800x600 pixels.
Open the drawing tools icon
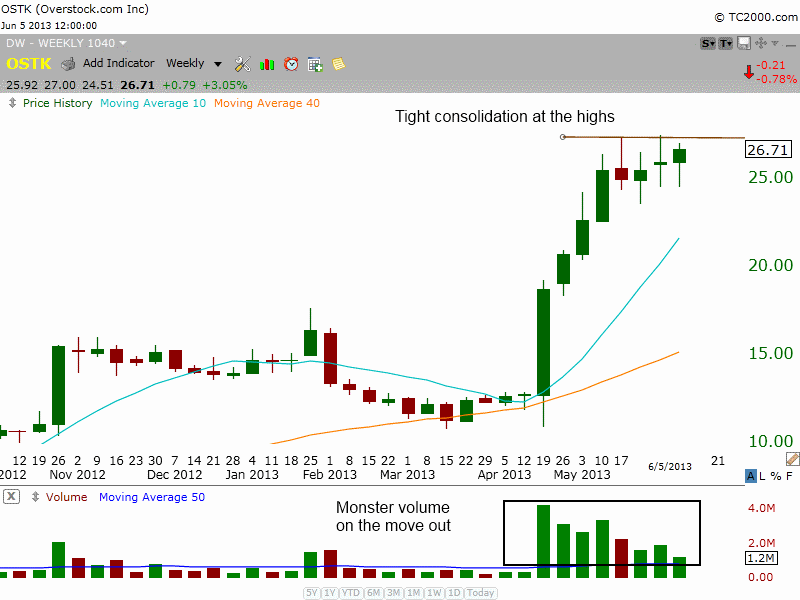(x=242, y=64)
